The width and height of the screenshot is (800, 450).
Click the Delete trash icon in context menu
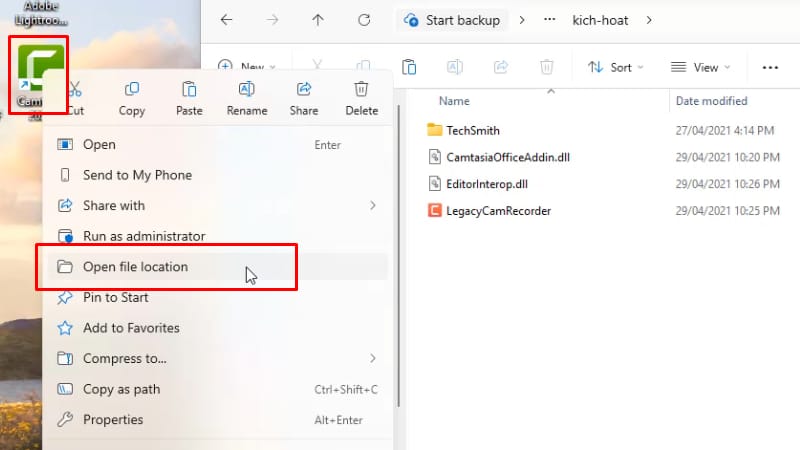(x=361, y=89)
